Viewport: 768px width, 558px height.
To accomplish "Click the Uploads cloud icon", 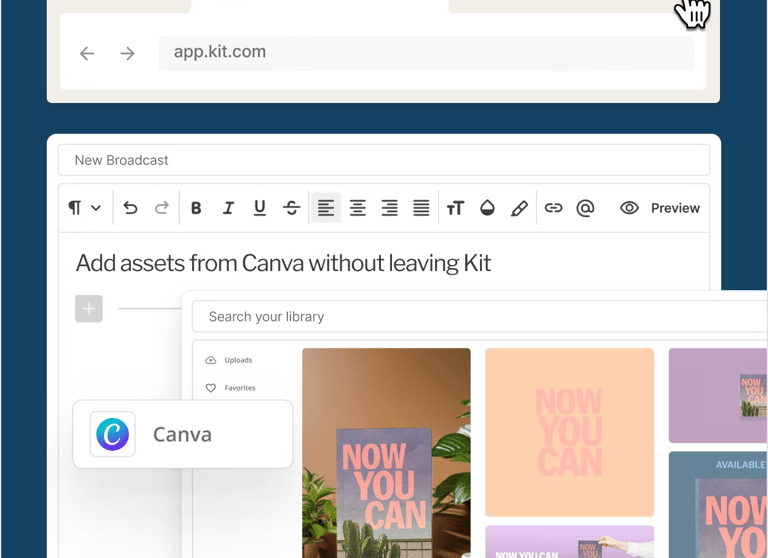I will (211, 360).
